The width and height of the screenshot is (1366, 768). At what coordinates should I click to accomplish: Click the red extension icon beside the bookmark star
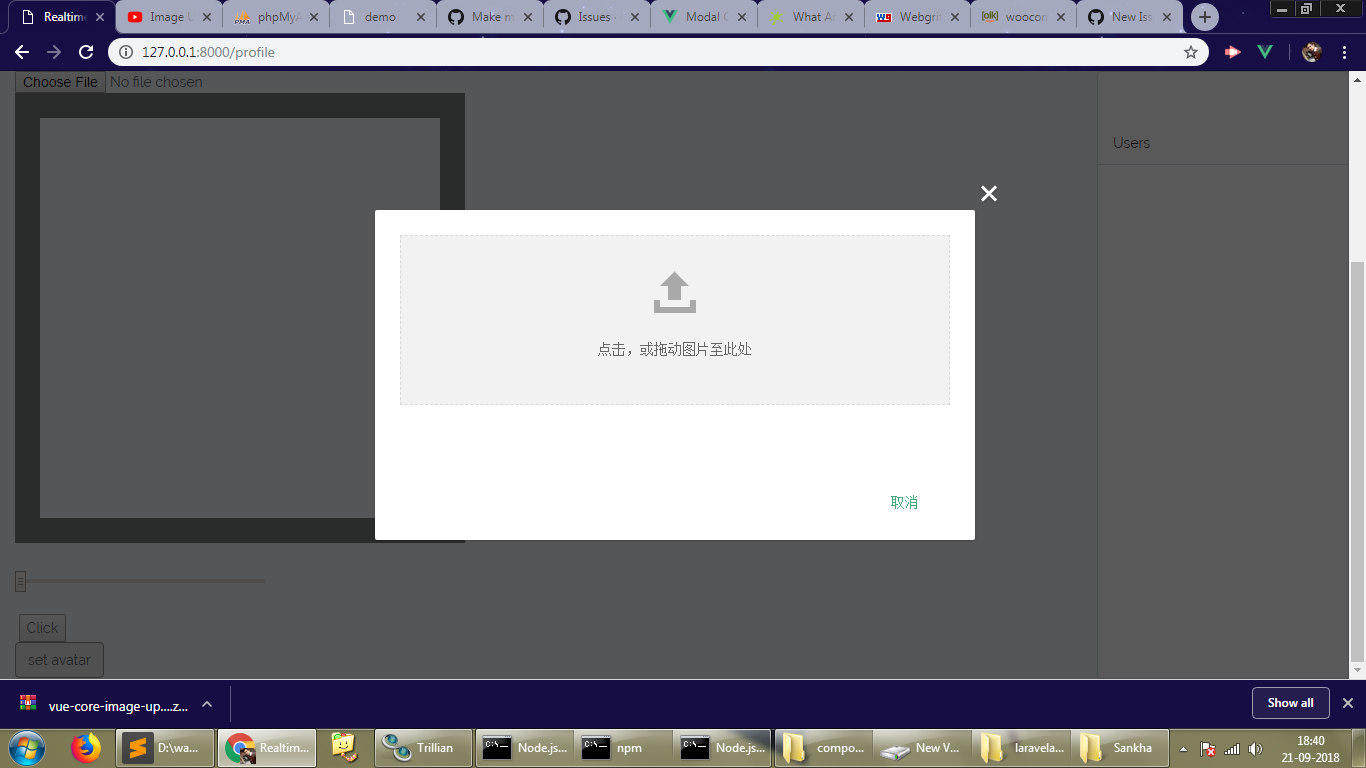[1232, 52]
